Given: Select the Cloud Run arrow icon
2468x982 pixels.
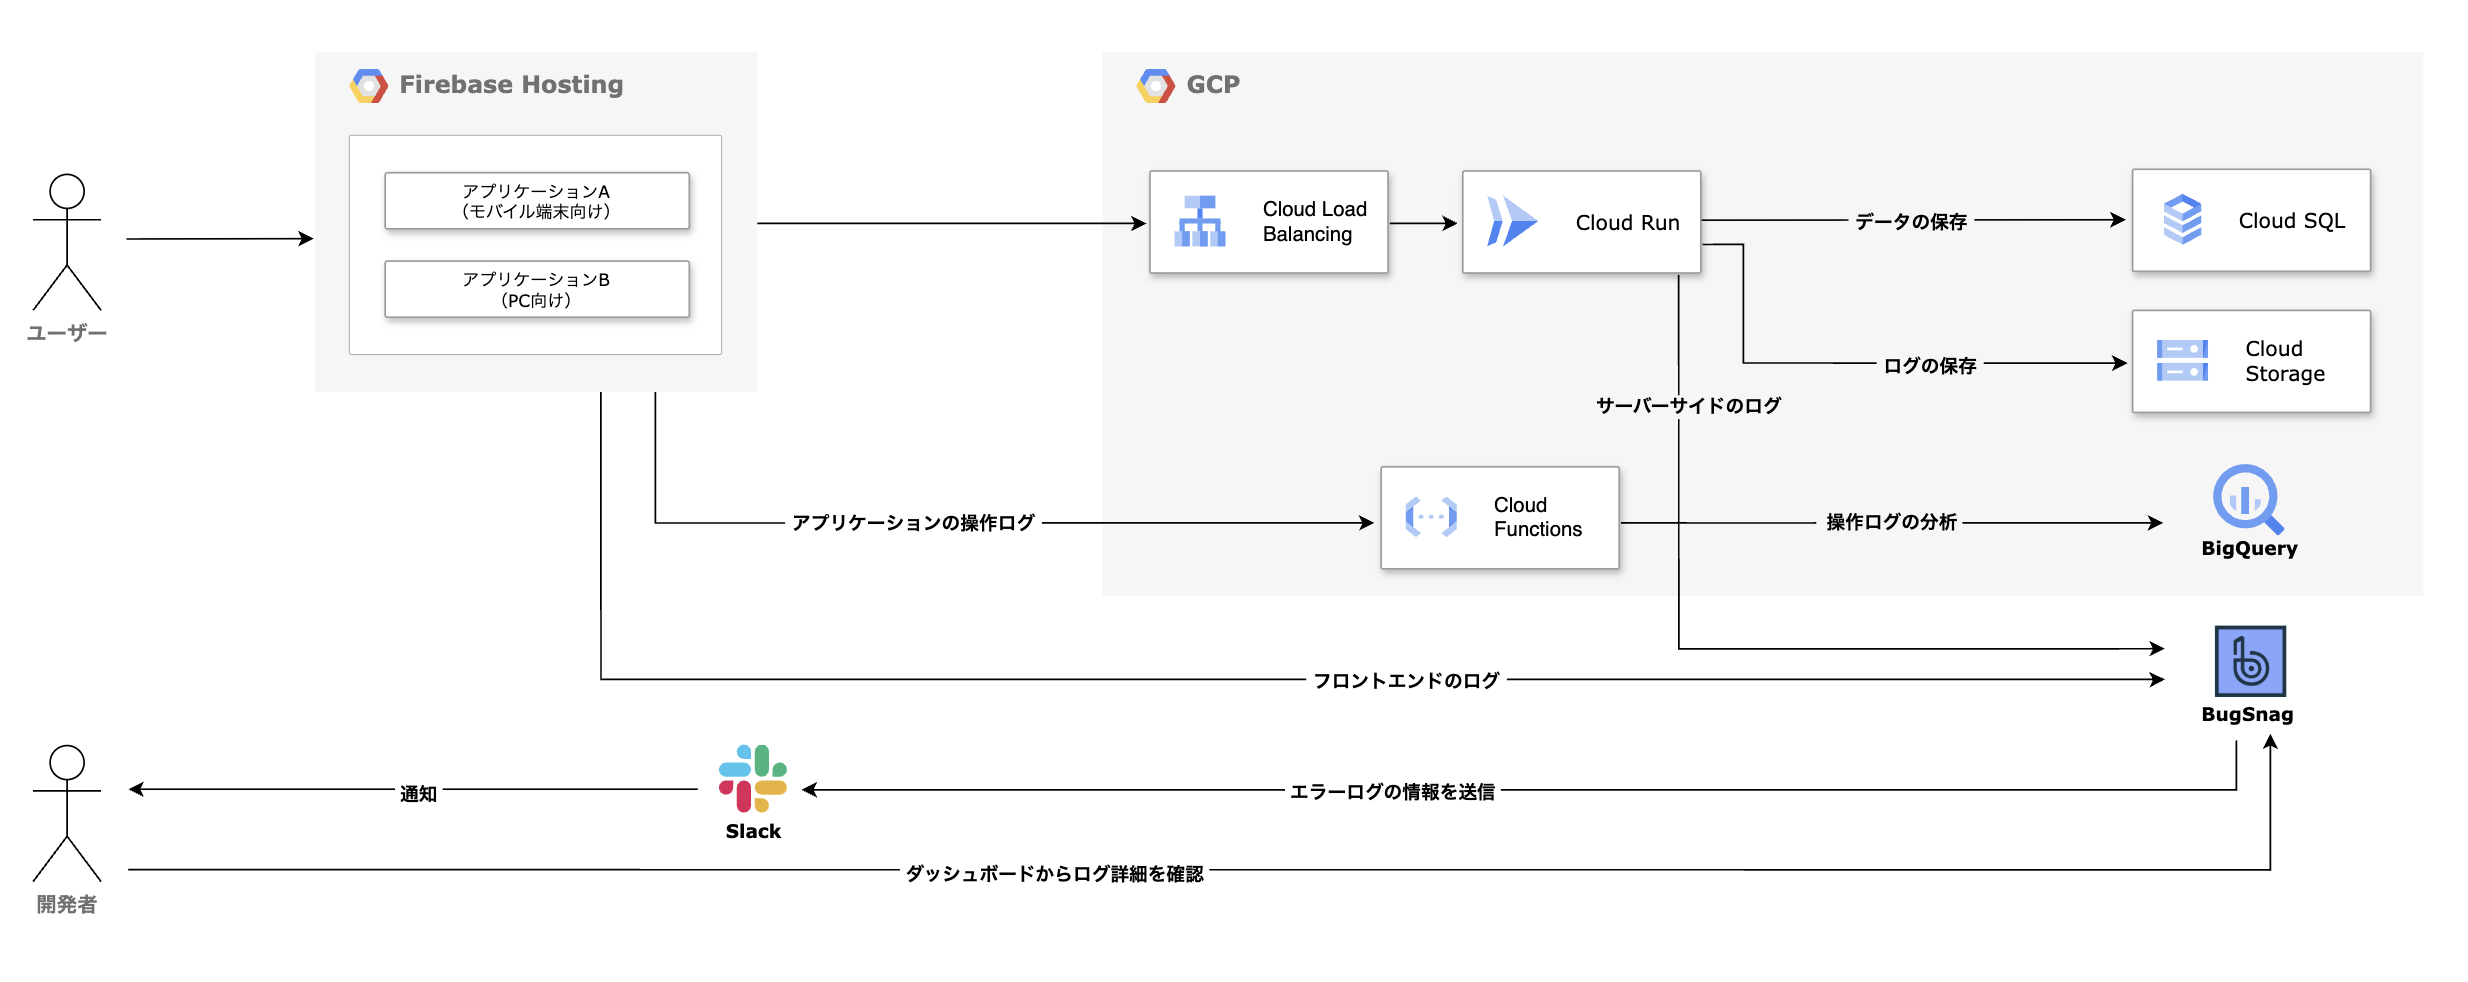Looking at the screenshot, I should (x=1511, y=221).
